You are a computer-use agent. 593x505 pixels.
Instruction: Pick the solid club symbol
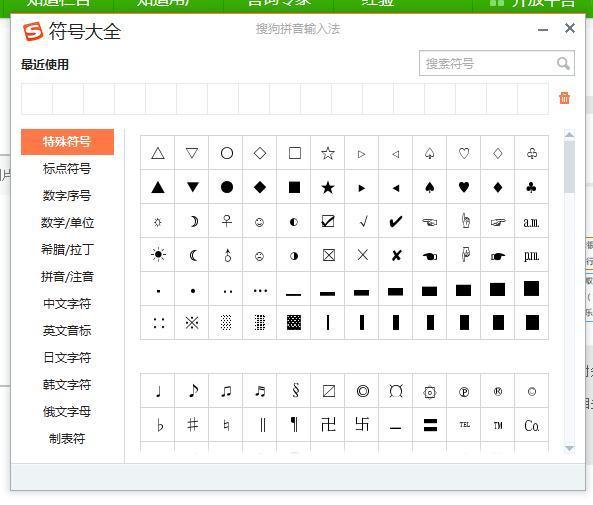pos(531,187)
